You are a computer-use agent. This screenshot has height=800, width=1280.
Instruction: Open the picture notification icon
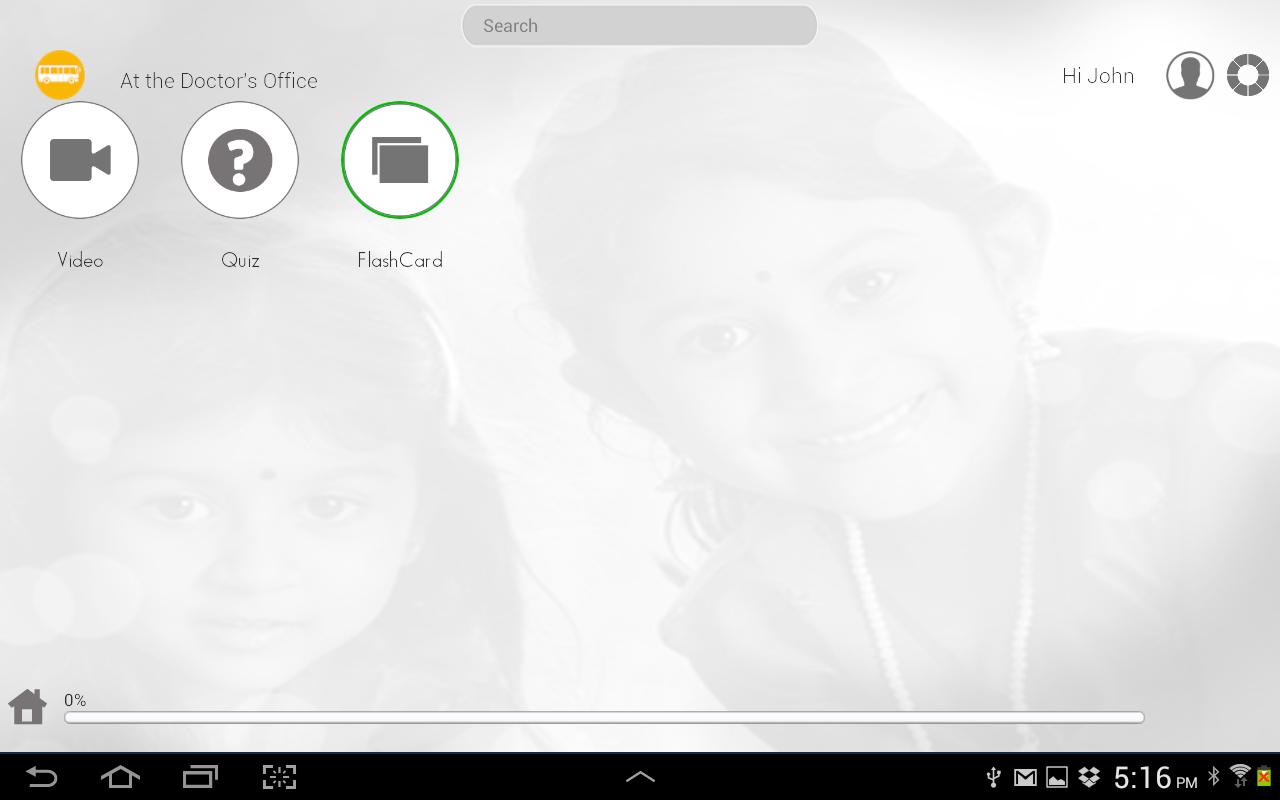[x=1057, y=777]
